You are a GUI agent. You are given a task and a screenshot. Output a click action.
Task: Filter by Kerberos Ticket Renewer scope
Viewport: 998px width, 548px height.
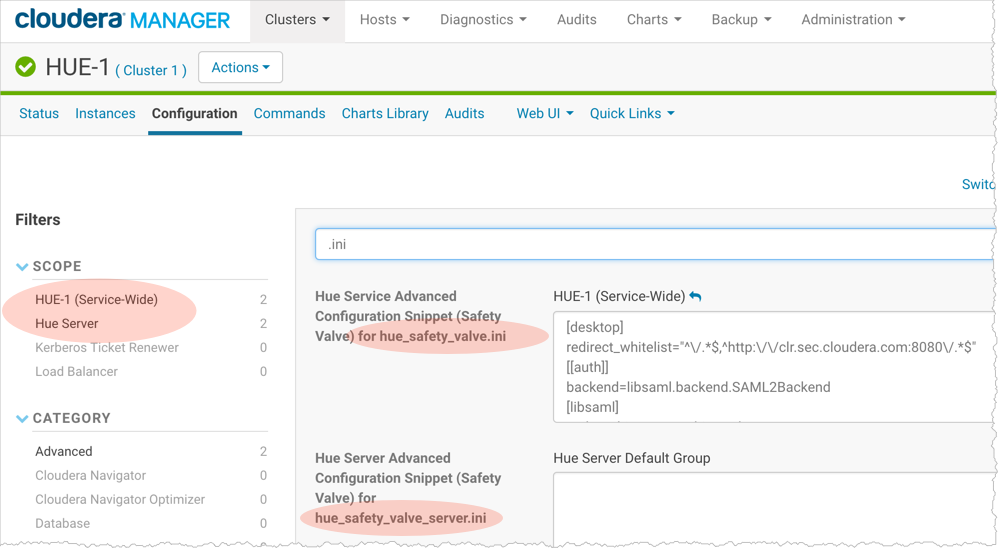tap(107, 348)
